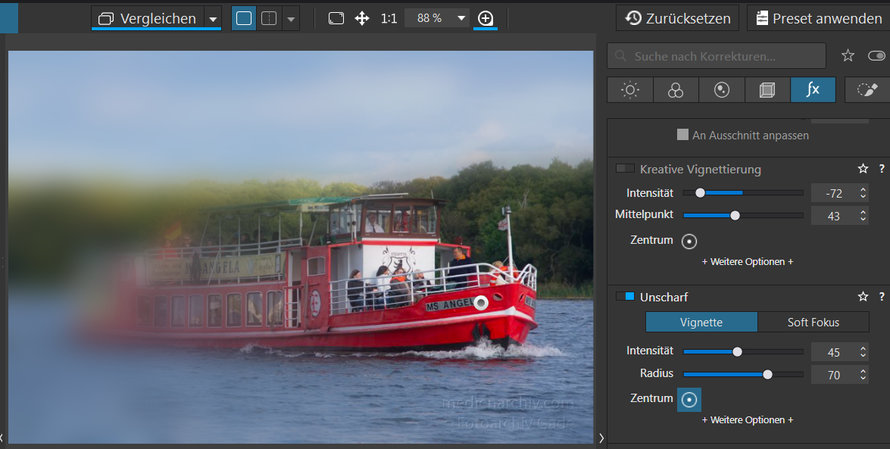Toggle the Unscharf correction switch
The image size is (890, 449).
point(625,296)
